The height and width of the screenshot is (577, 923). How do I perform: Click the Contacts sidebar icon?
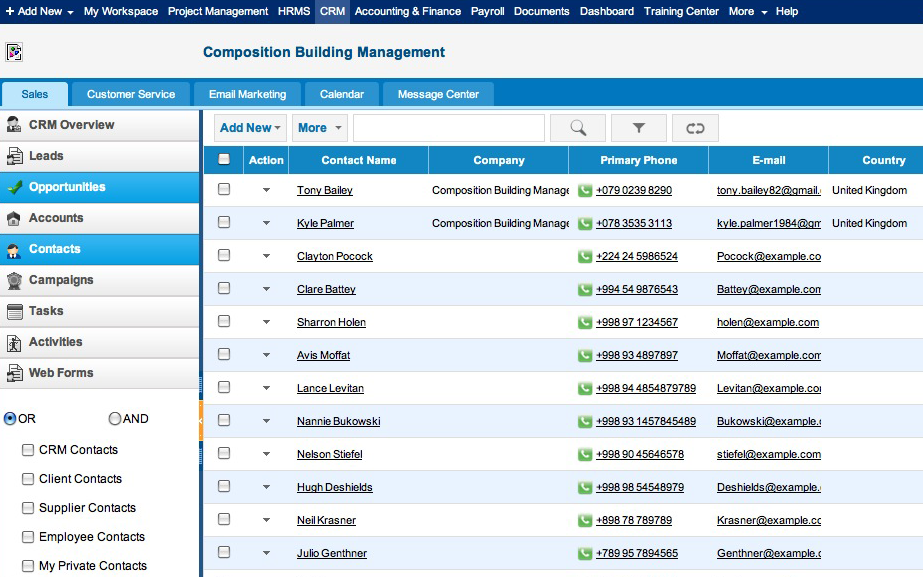tap(14, 250)
